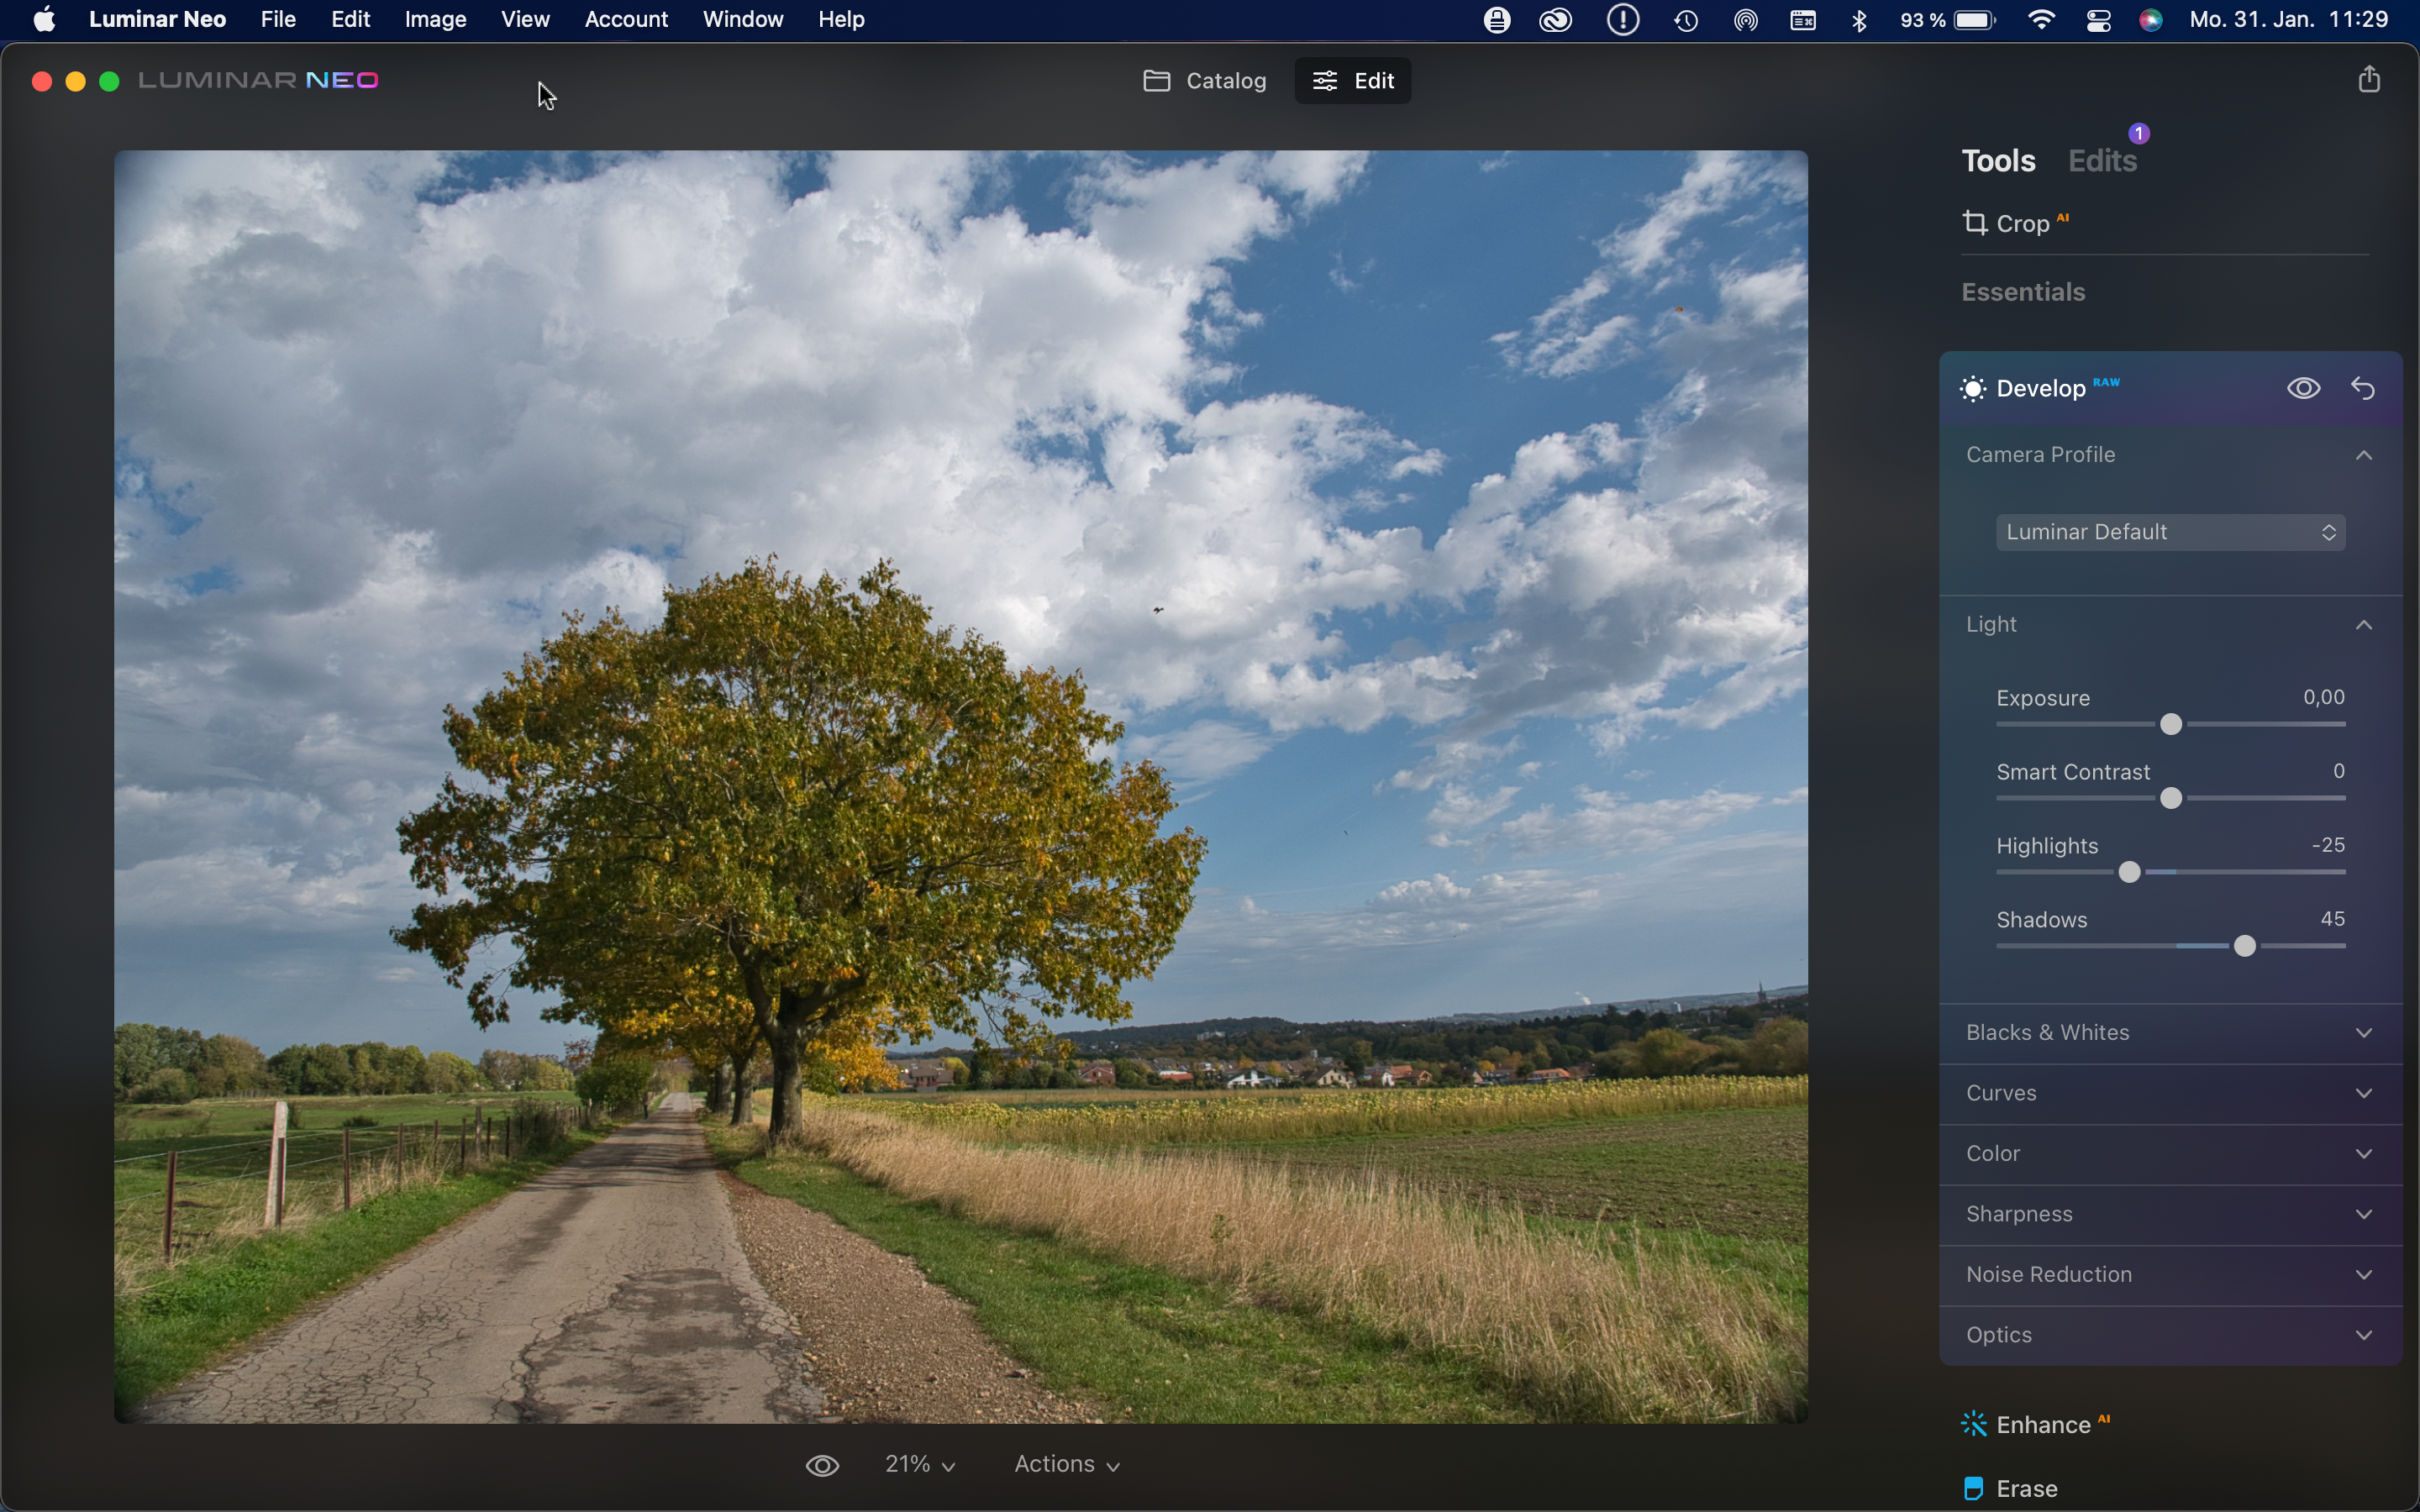Image resolution: width=2420 pixels, height=1512 pixels.
Task: Click the Siri icon in menu bar
Action: pos(2151,20)
